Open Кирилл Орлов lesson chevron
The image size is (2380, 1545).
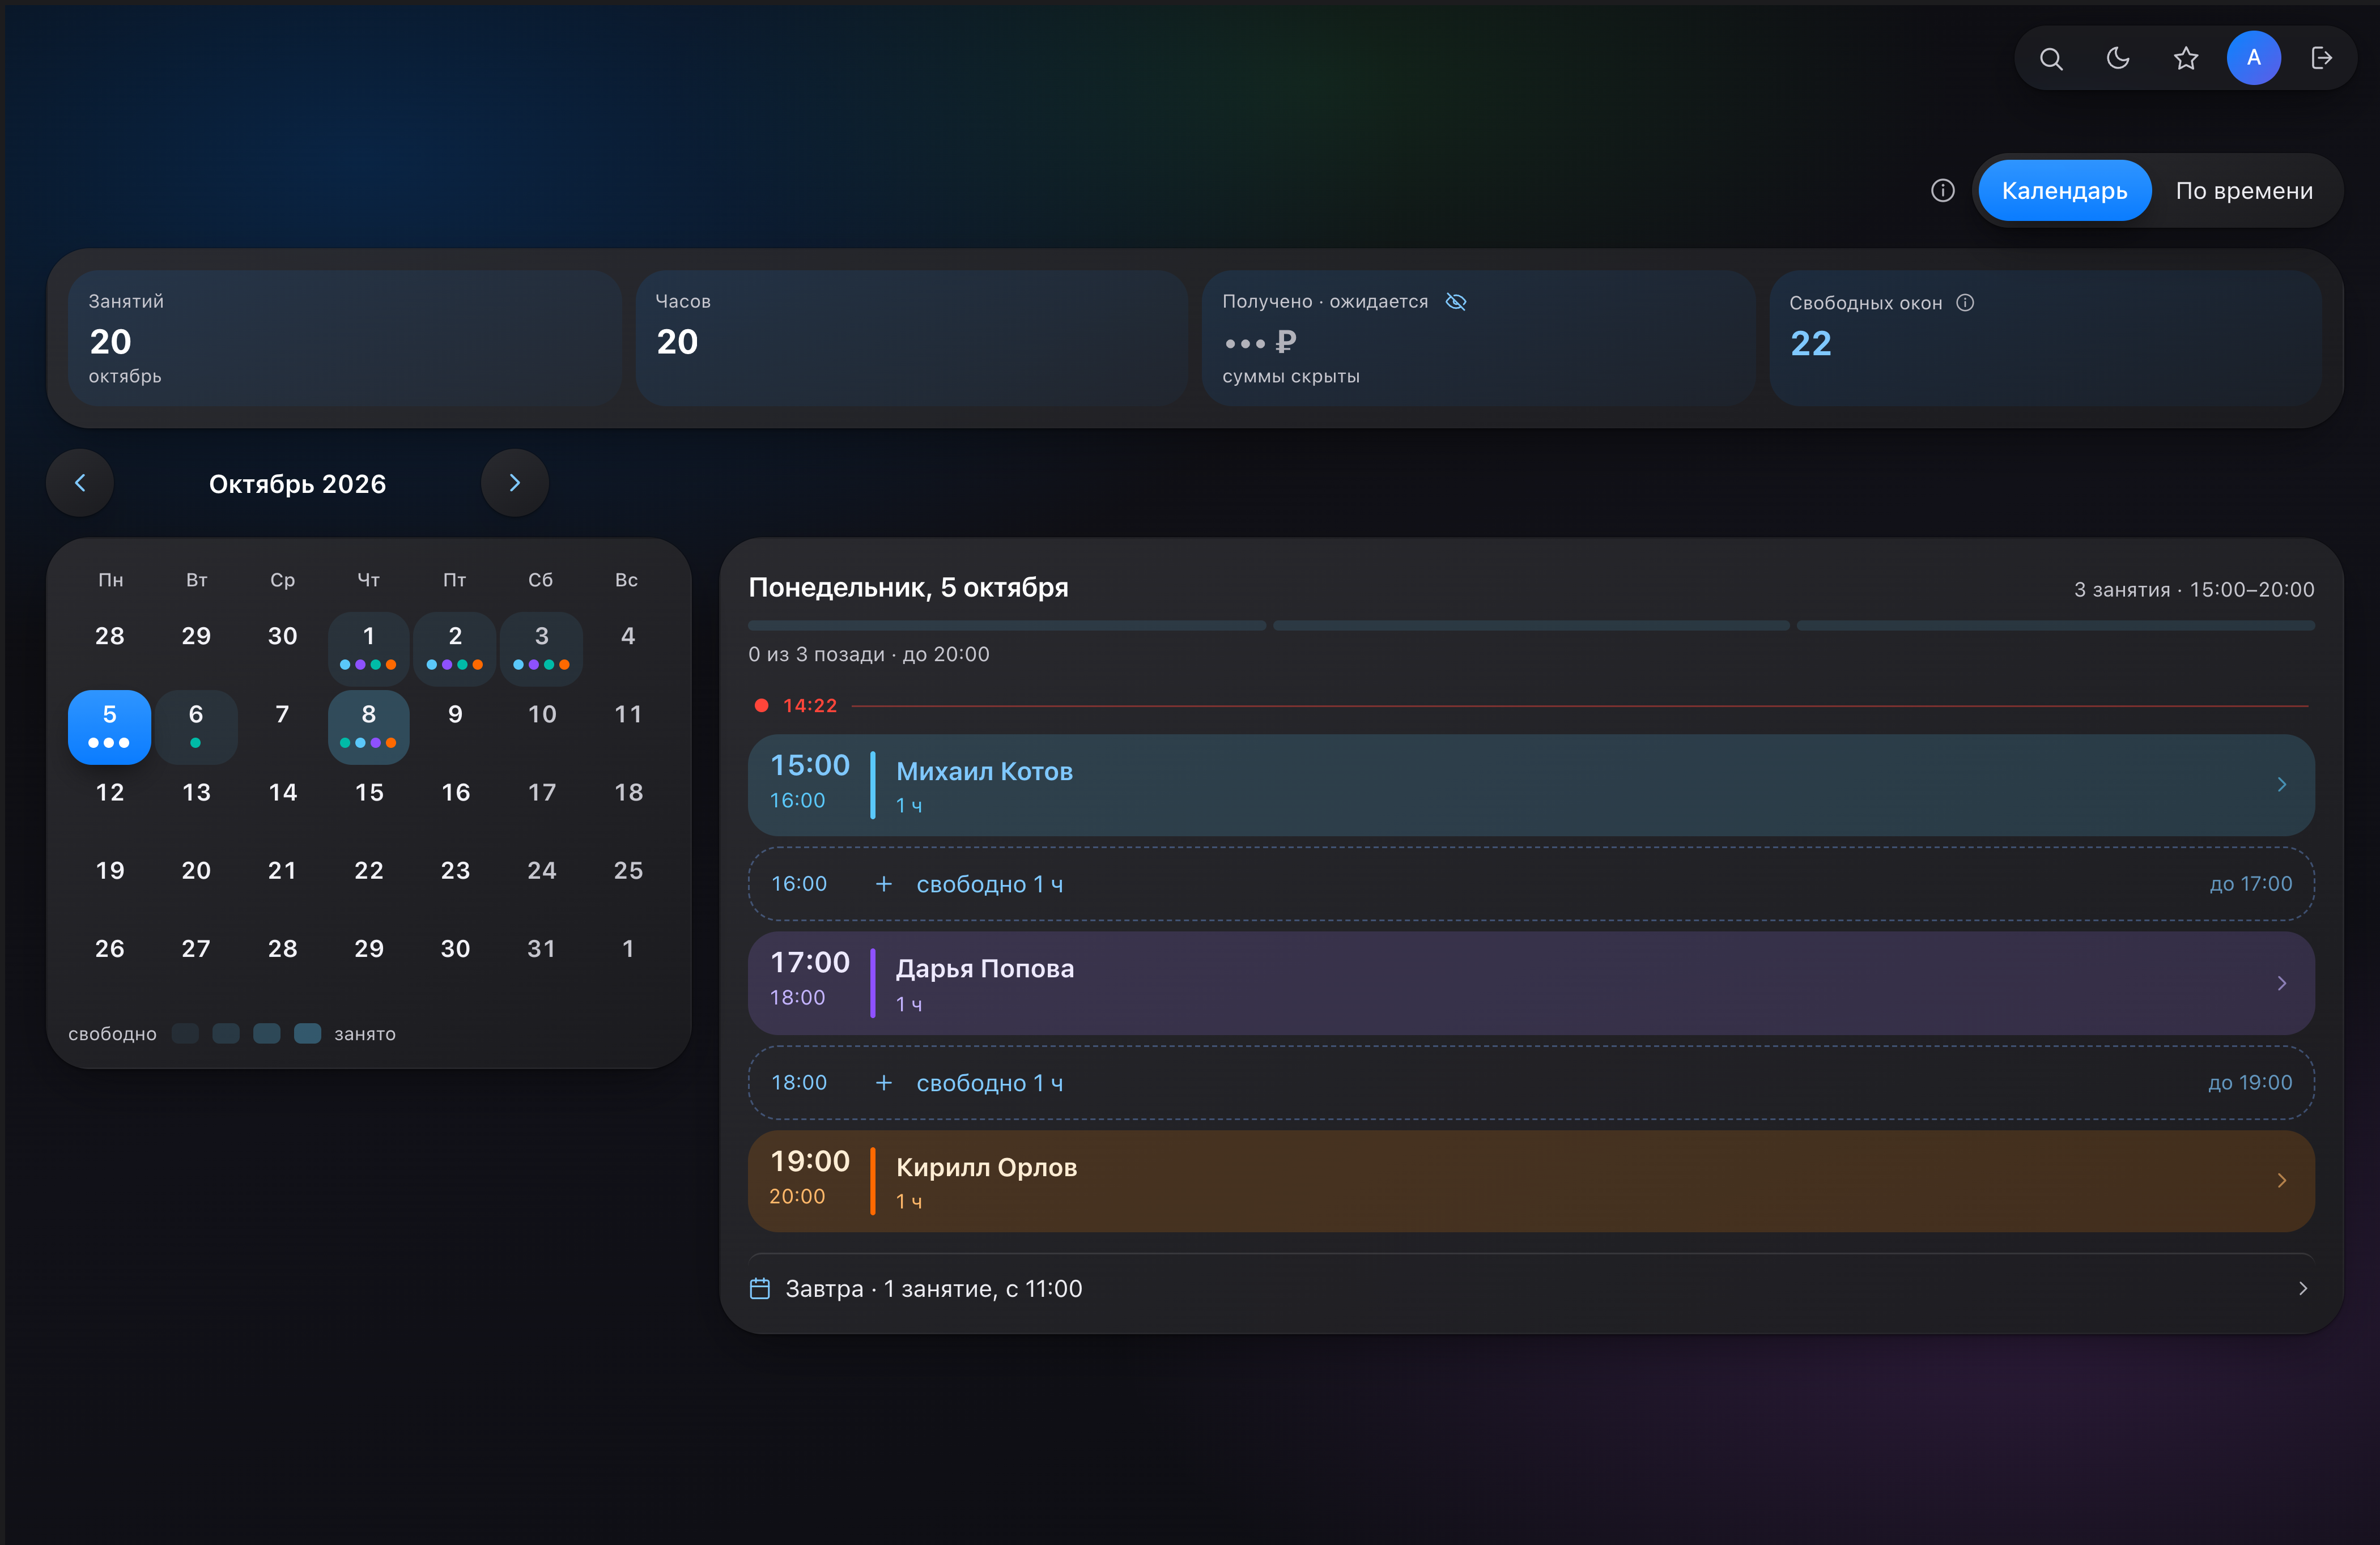click(x=2281, y=1181)
